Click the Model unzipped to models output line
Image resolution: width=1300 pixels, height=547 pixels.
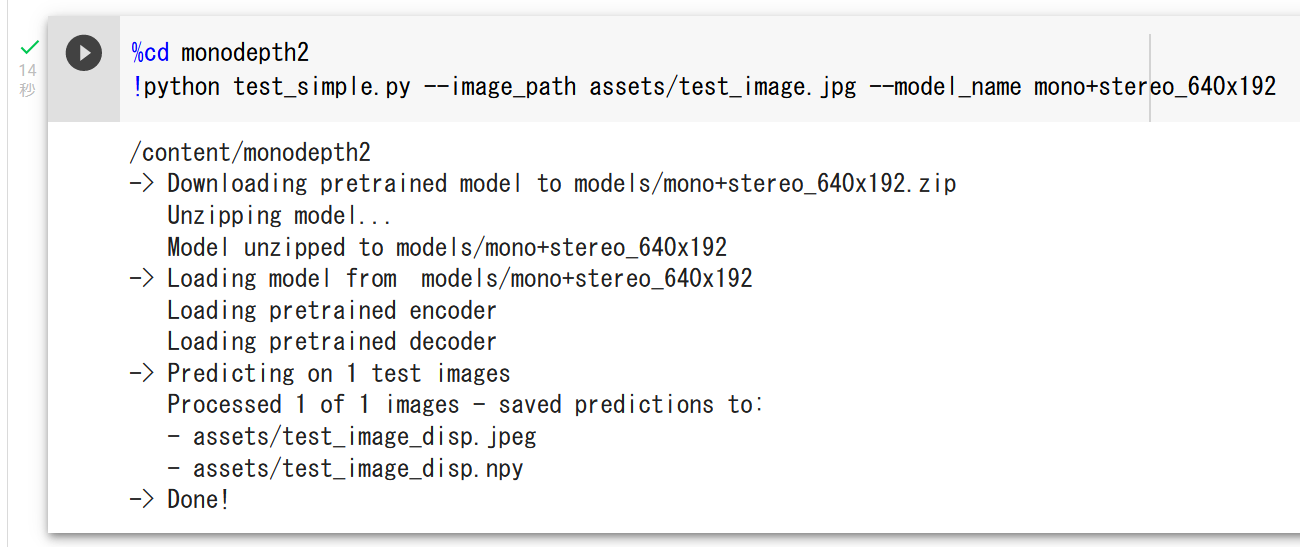447,247
